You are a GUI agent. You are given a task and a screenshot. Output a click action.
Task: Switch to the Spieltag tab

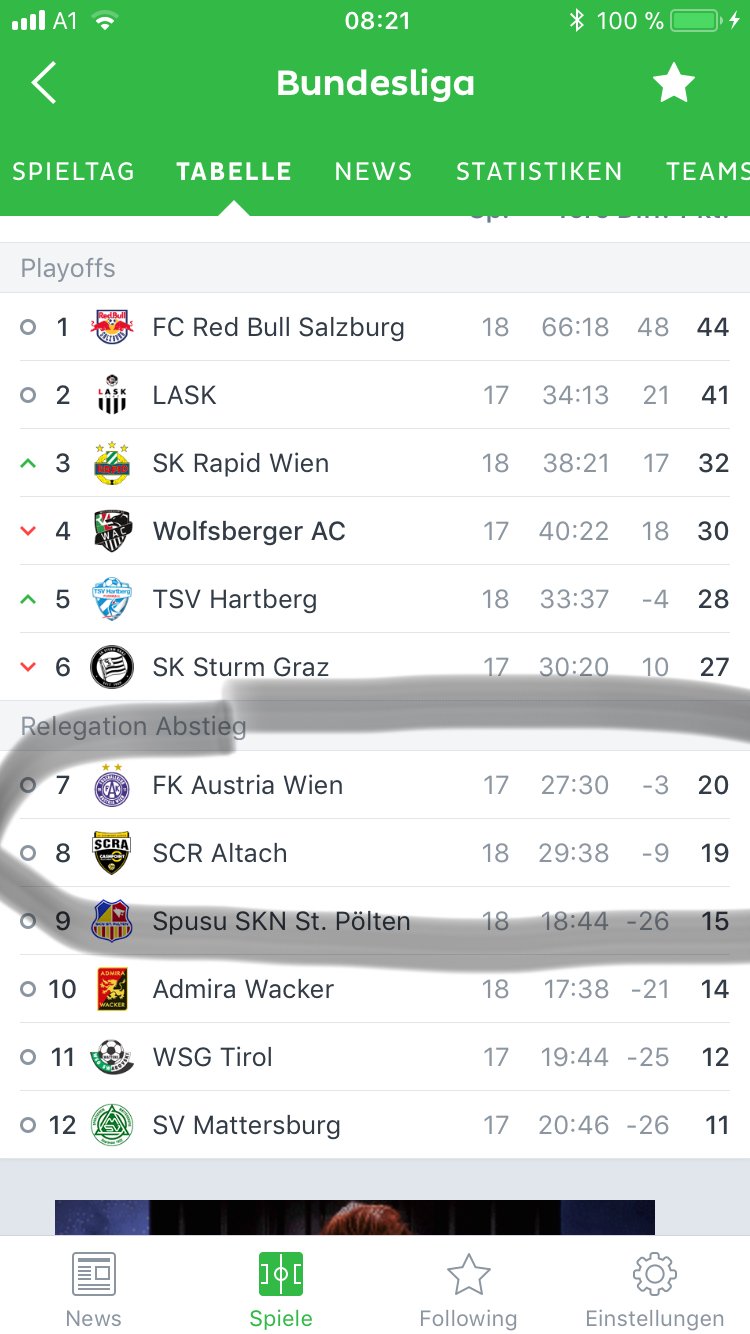(x=73, y=172)
